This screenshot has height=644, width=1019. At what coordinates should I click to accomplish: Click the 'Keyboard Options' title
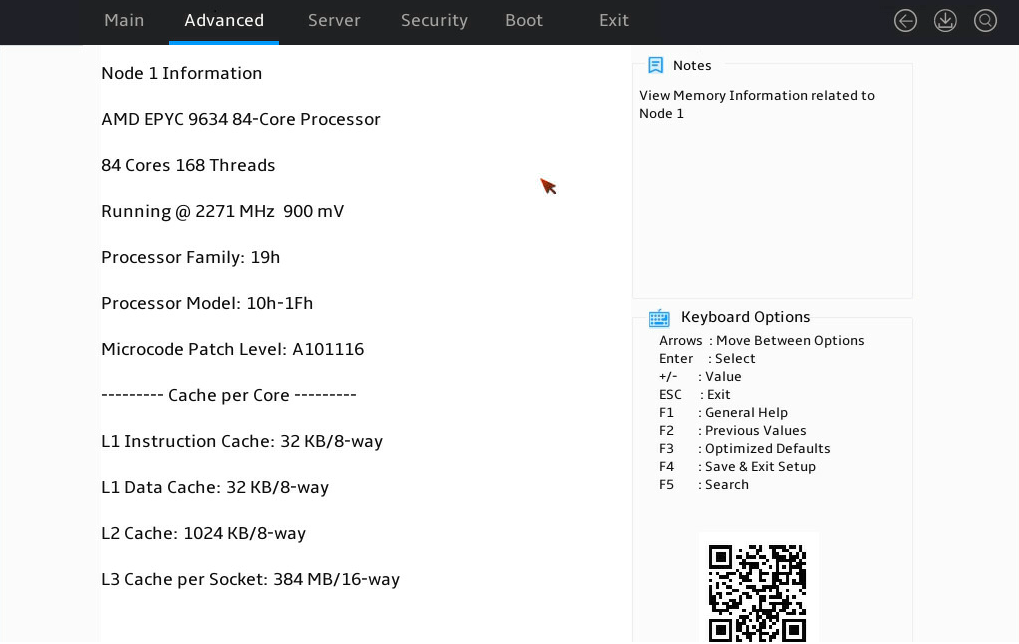coord(745,317)
